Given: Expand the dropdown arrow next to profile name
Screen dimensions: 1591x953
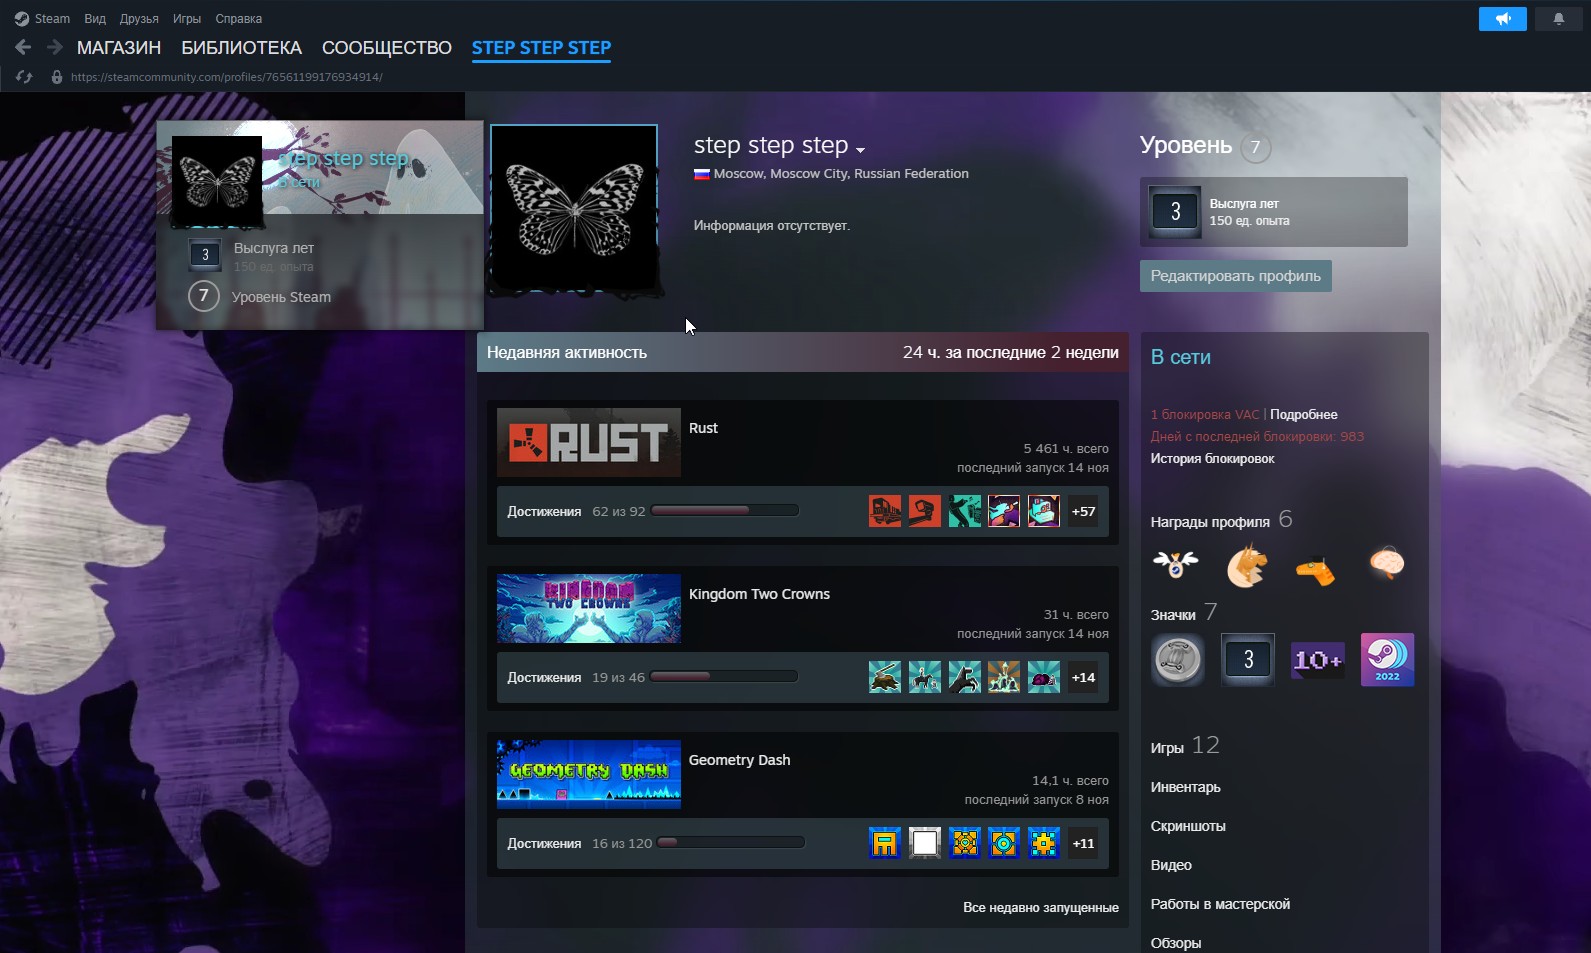Looking at the screenshot, I should pyautogui.click(x=860, y=150).
